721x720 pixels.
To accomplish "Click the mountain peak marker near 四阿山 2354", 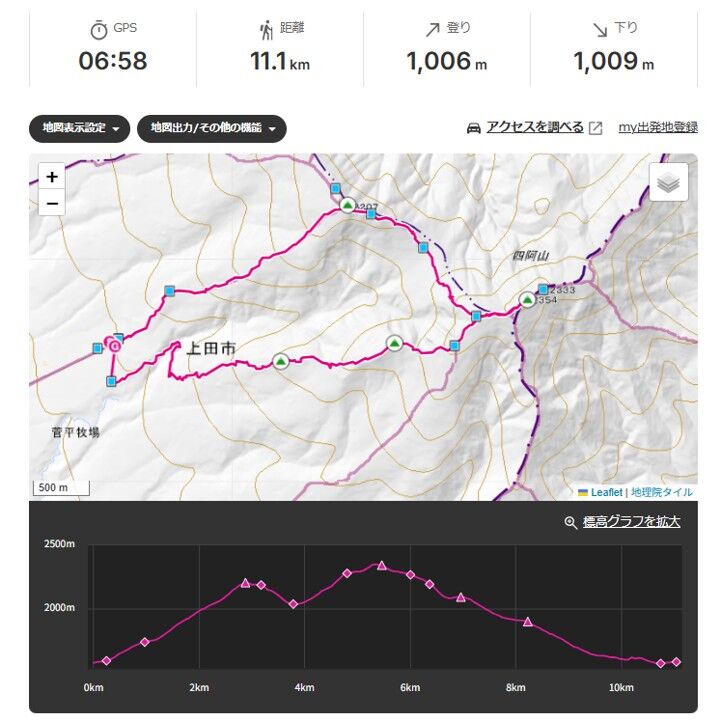I will tap(527, 300).
